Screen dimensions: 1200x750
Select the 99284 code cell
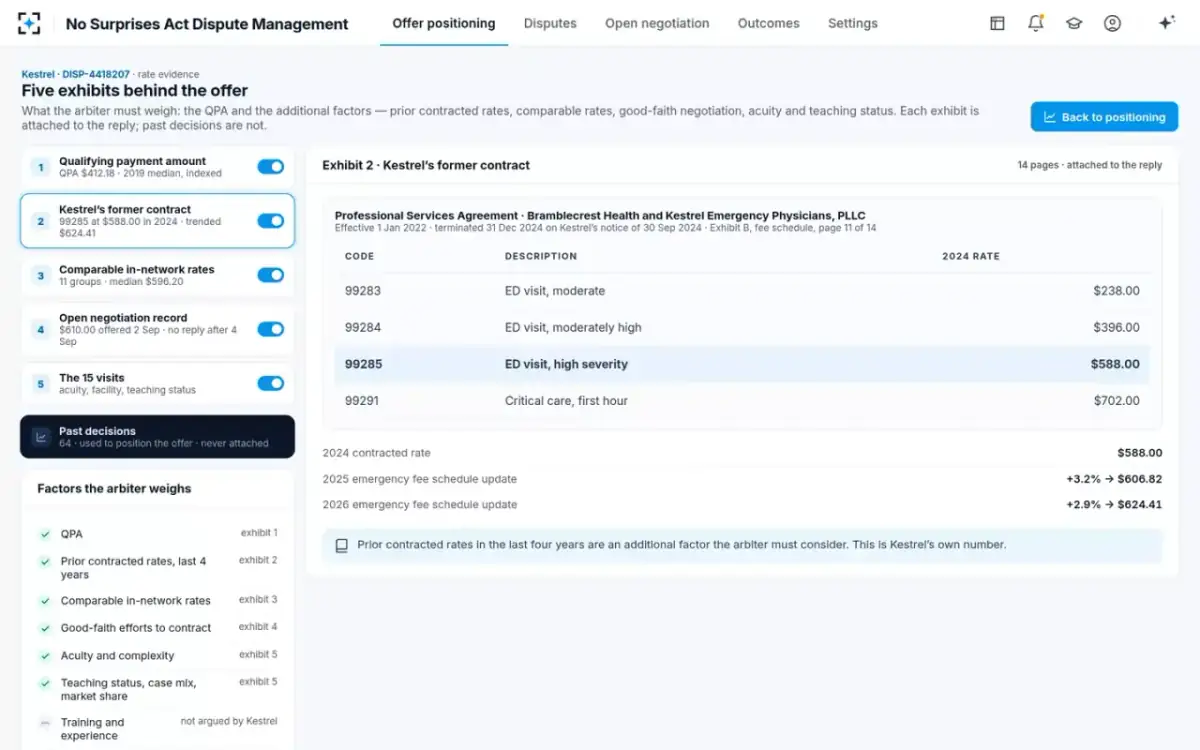[363, 327]
